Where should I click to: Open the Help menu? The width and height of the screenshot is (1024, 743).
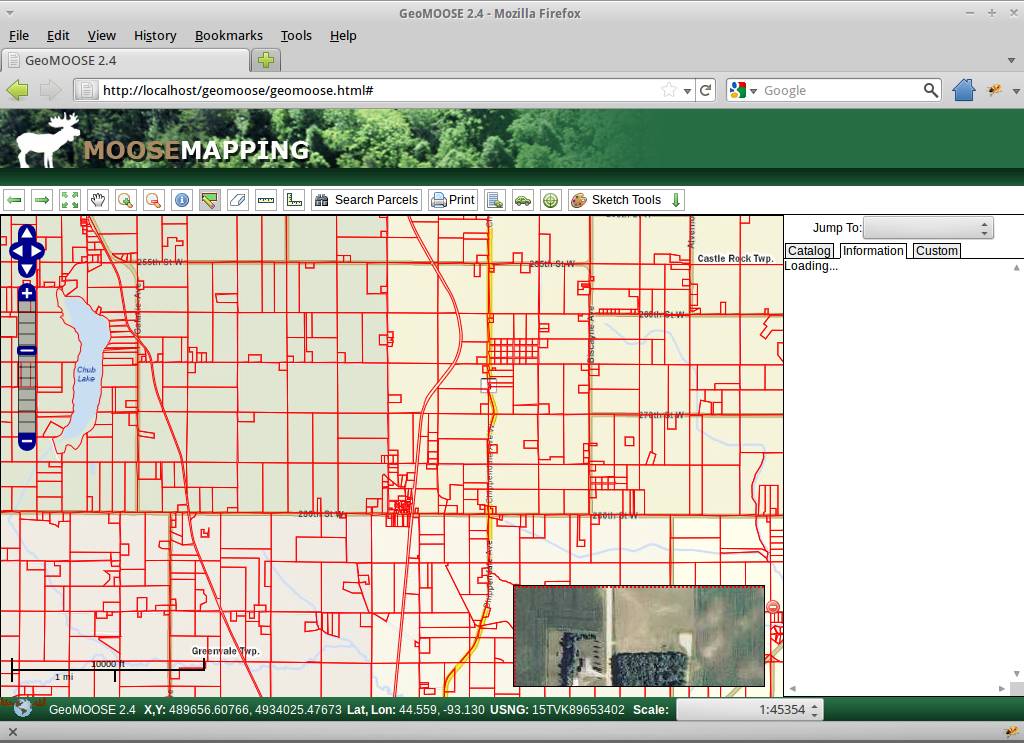click(x=343, y=36)
